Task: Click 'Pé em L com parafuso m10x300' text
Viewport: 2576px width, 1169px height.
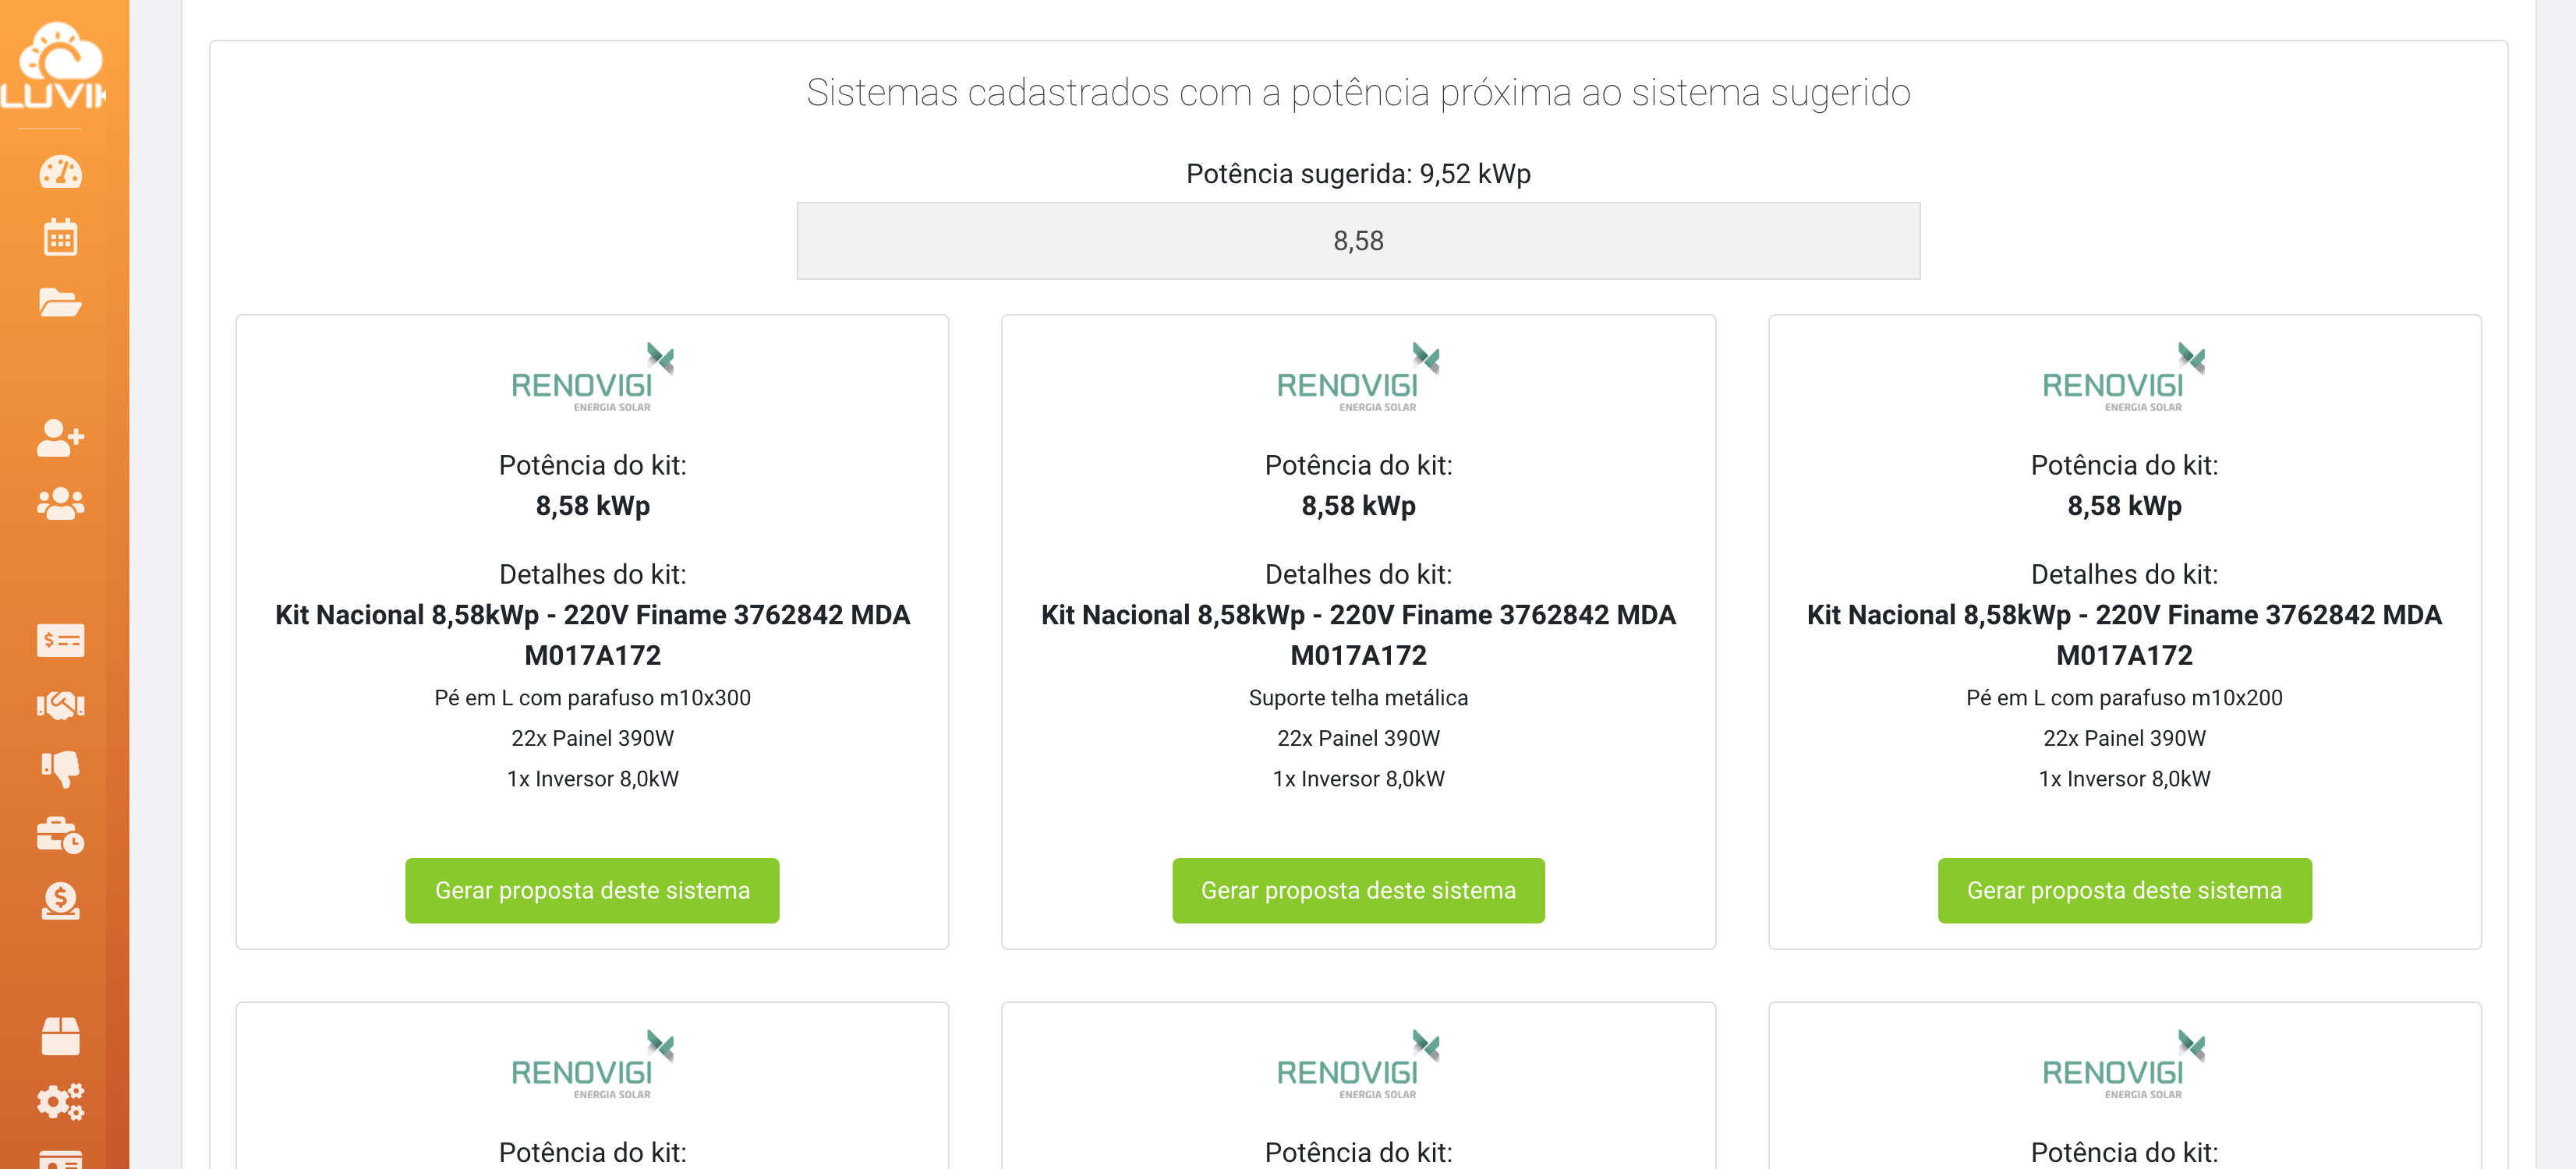Action: click(x=592, y=698)
